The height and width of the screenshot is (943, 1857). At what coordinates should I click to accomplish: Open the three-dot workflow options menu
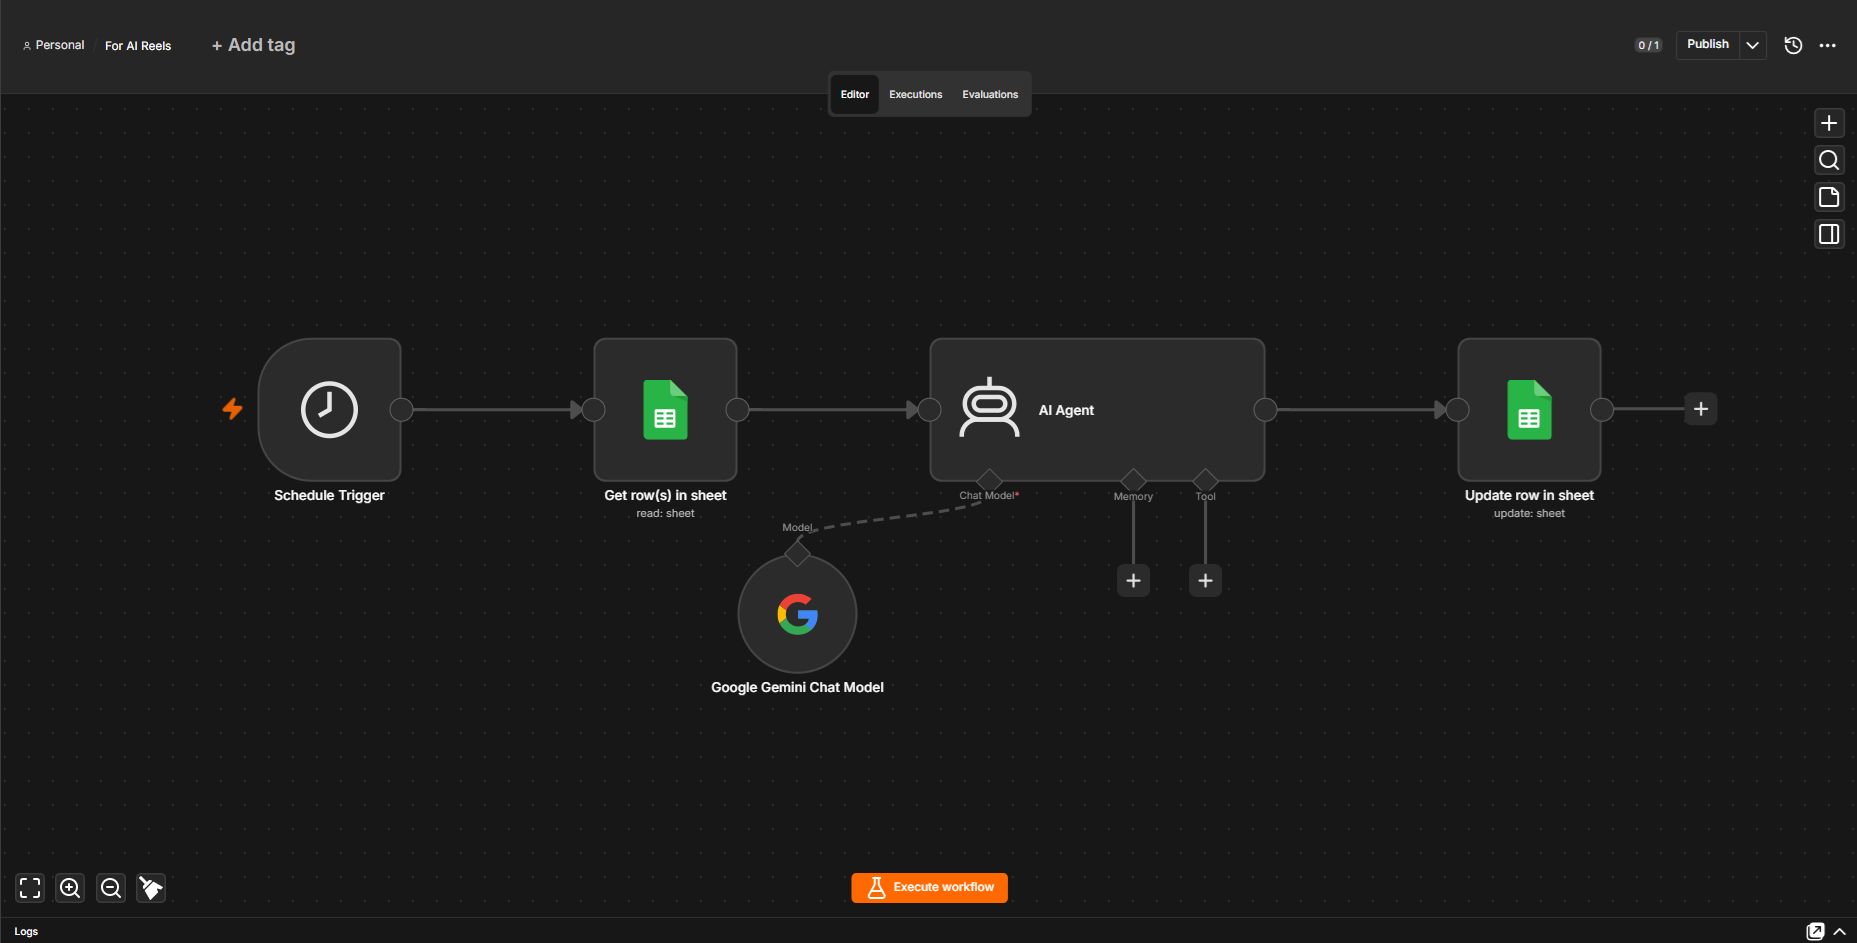1827,45
